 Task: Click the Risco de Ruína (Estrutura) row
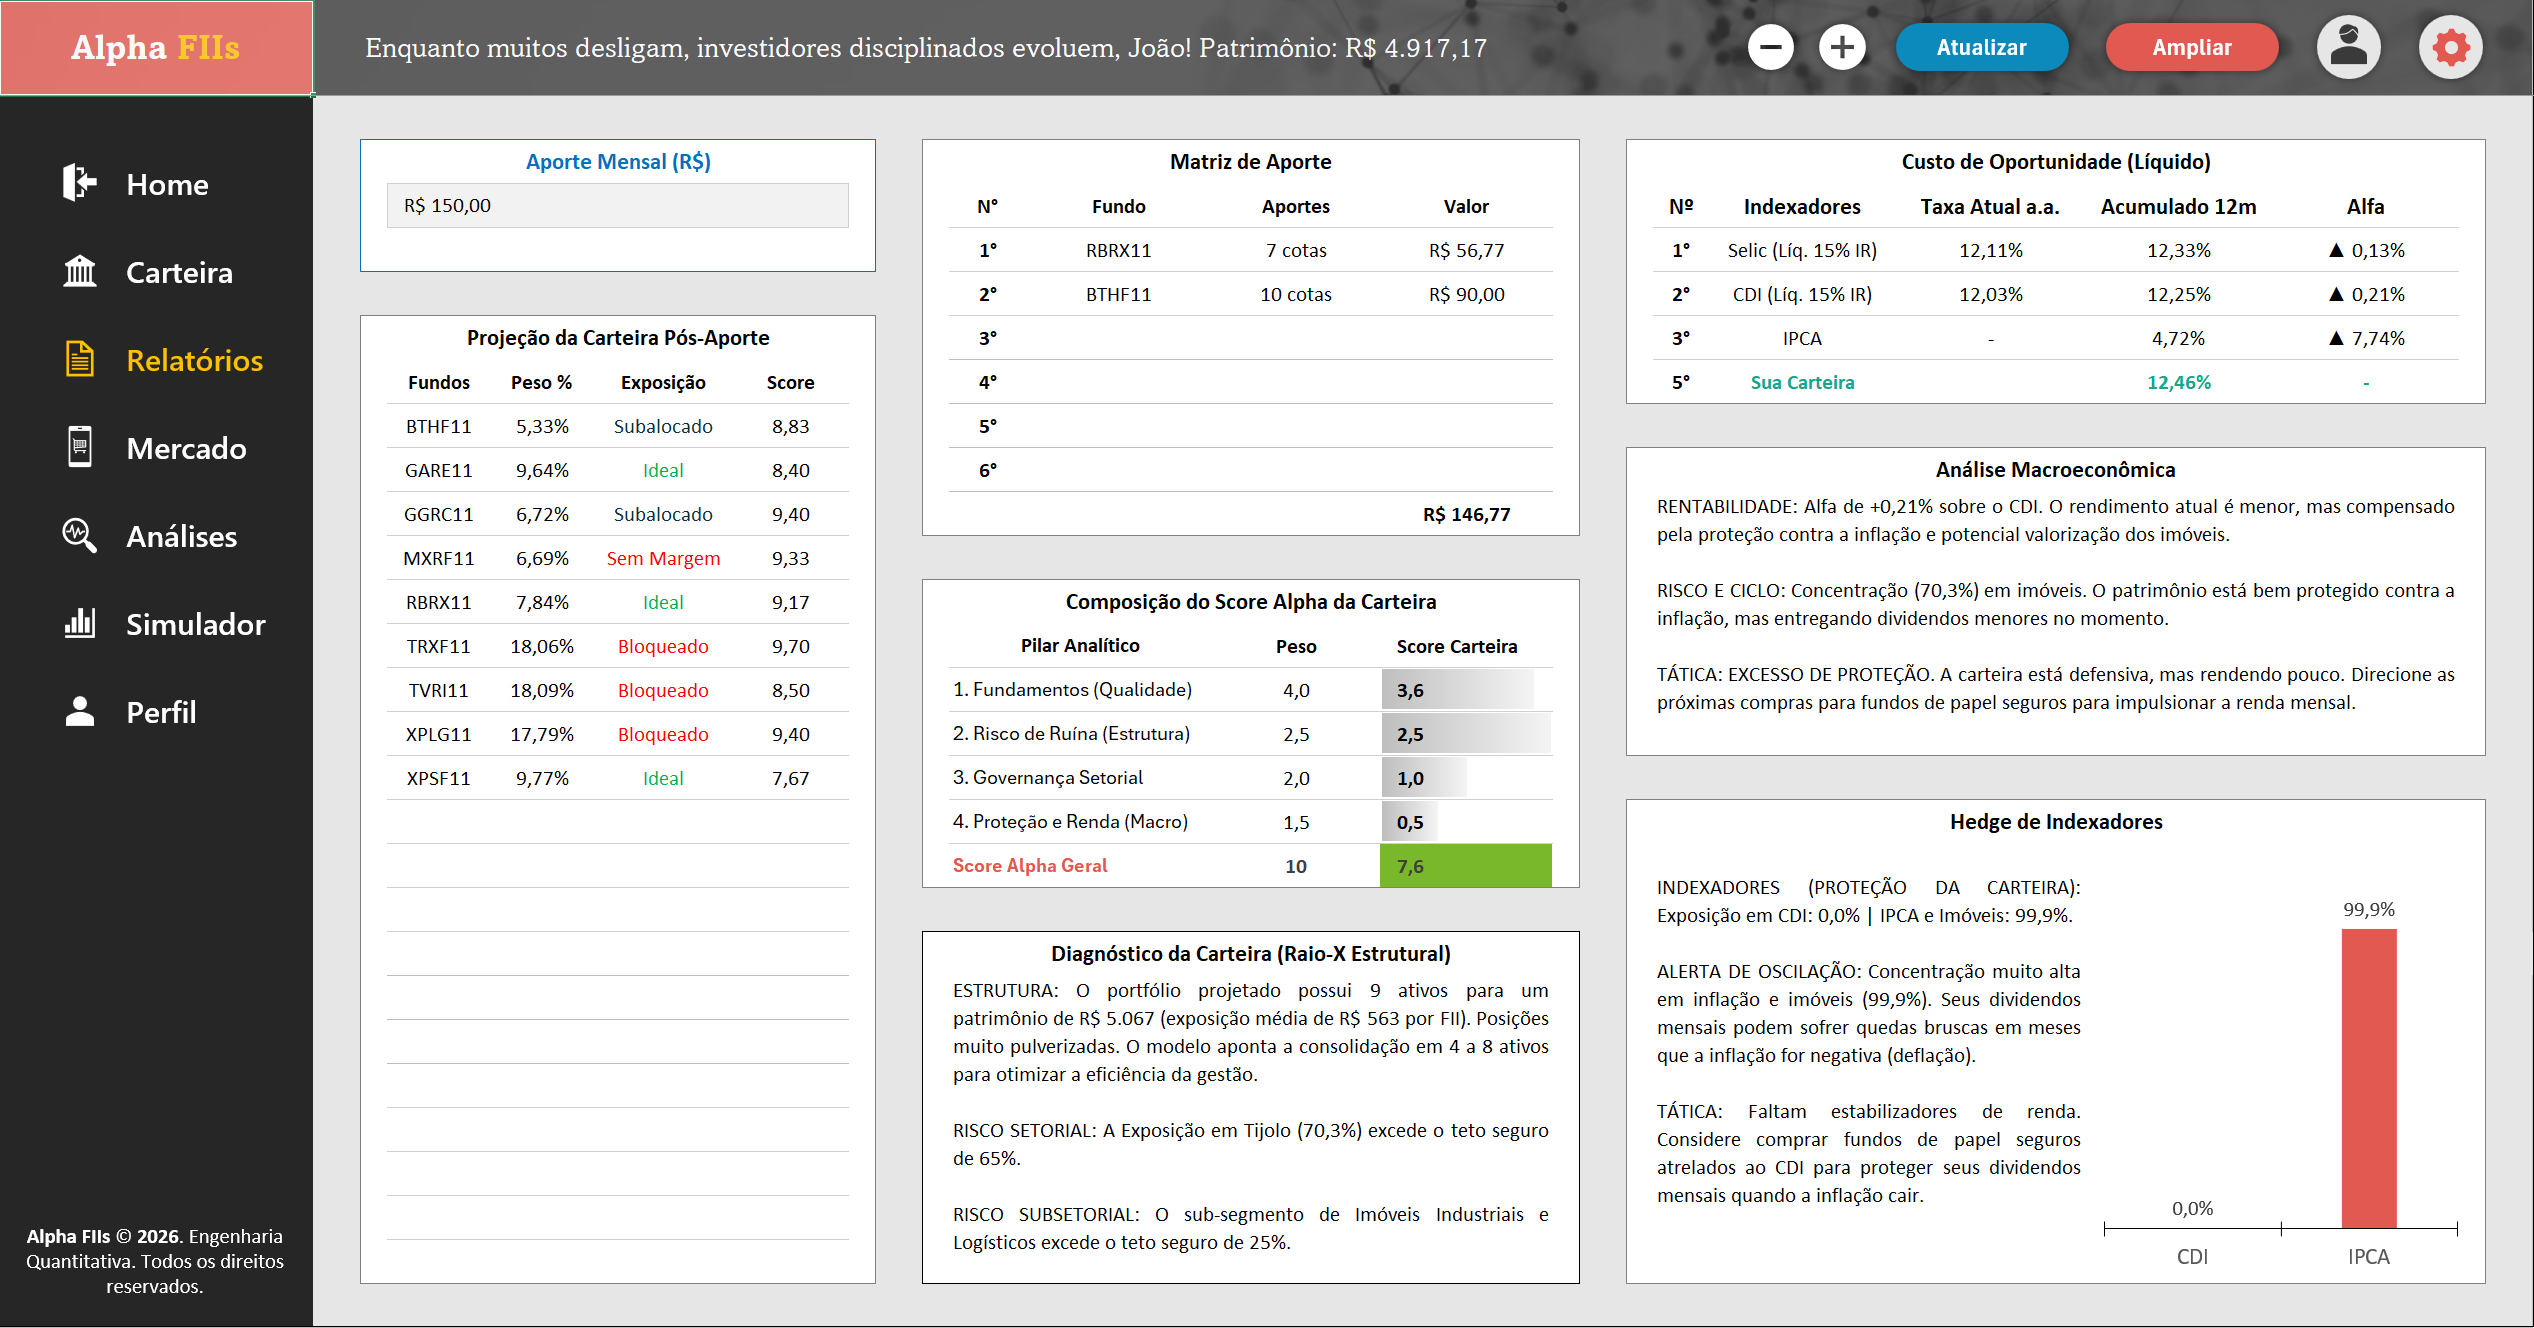[x=1250, y=734]
